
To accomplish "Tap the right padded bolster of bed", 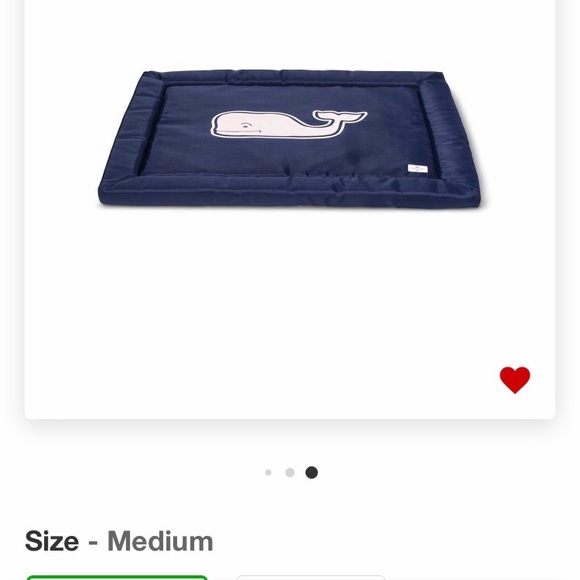I will [449, 133].
